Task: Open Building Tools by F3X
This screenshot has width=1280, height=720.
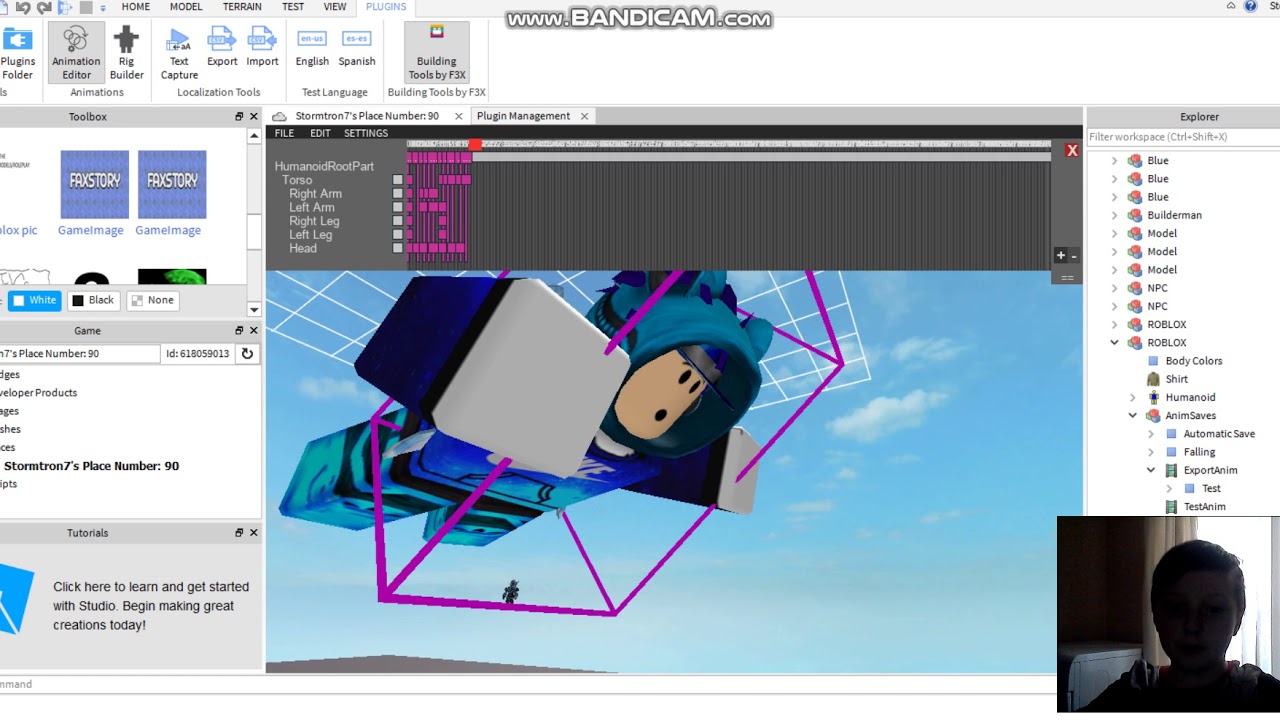Action: click(437, 53)
